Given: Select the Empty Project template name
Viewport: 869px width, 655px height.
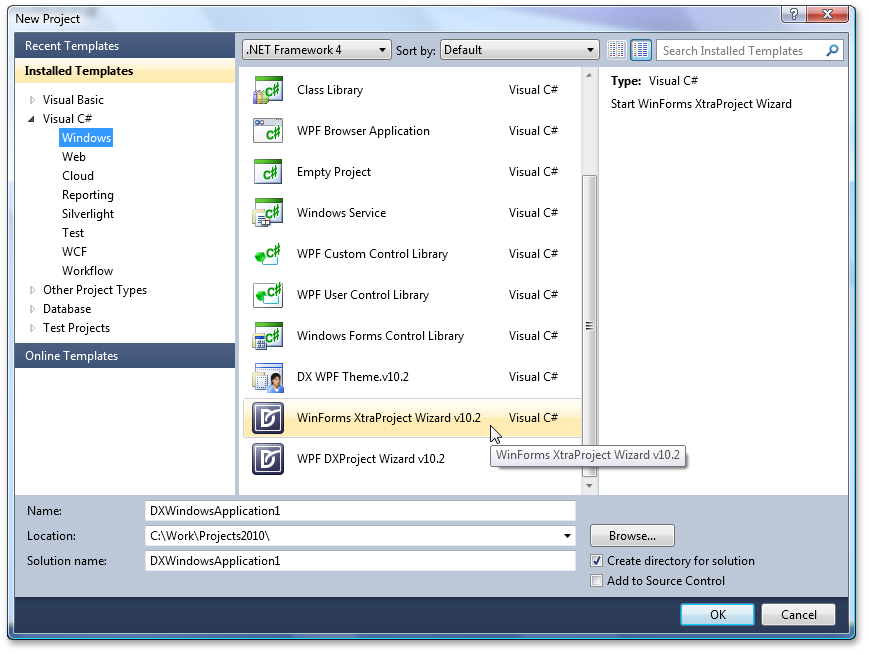Looking at the screenshot, I should [334, 172].
